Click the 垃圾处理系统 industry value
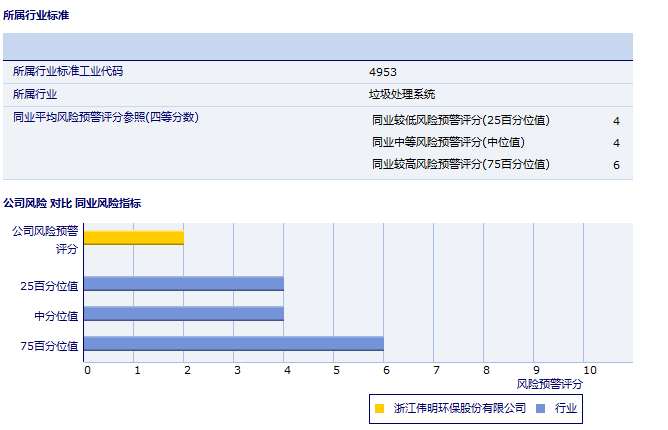The height and width of the screenshot is (430, 668). [402, 95]
